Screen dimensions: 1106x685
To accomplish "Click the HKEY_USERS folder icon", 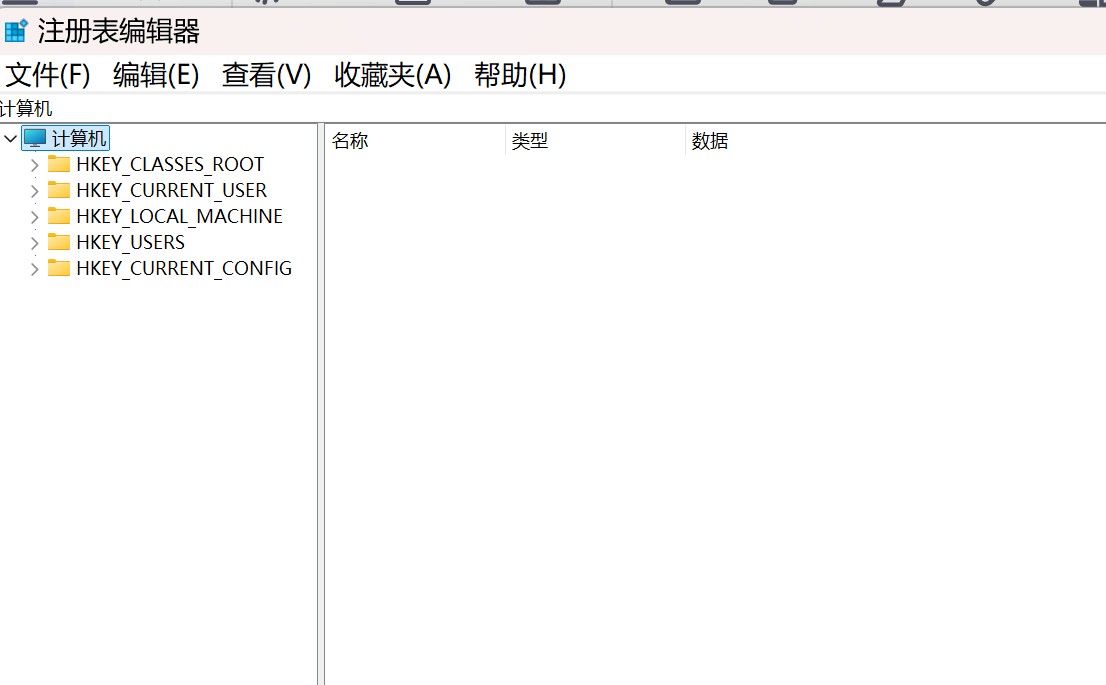I will (x=59, y=242).
